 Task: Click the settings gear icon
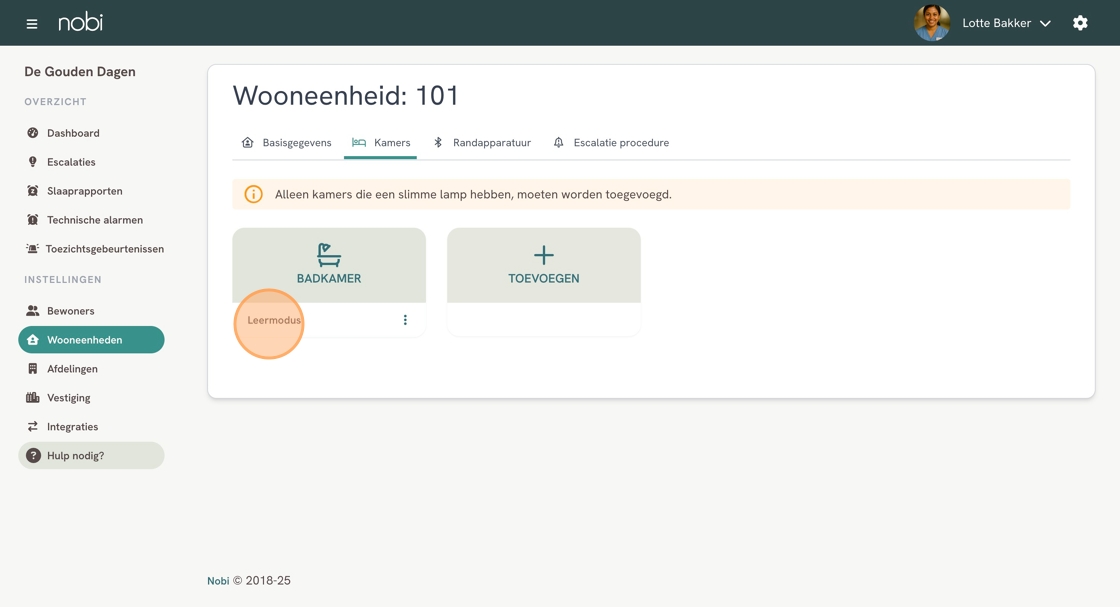pos(1080,23)
